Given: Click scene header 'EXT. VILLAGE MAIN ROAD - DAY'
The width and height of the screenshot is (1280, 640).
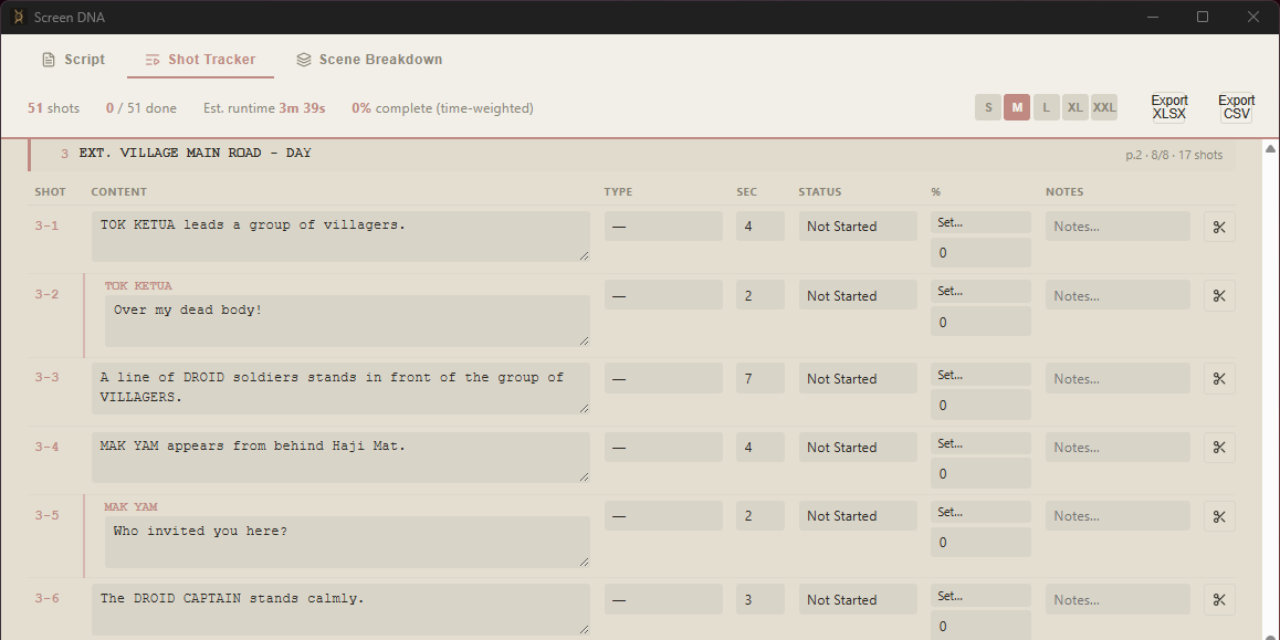Looking at the screenshot, I should tap(195, 153).
